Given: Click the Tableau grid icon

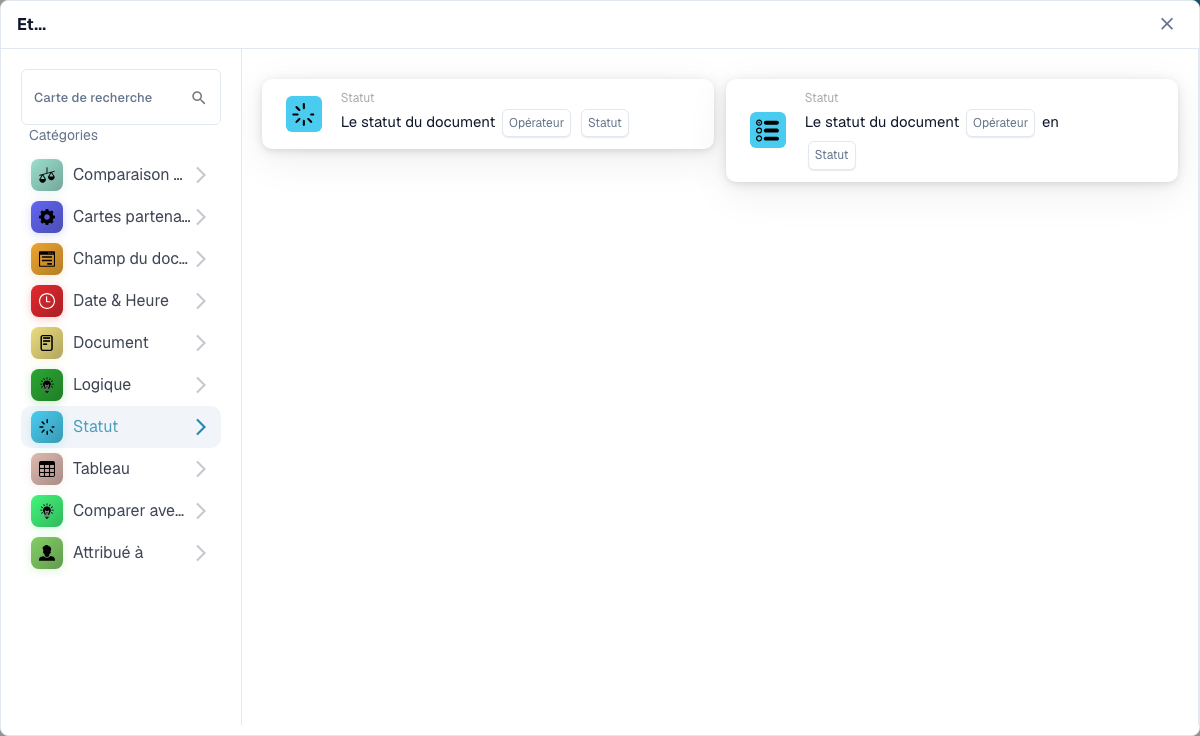Looking at the screenshot, I should (x=47, y=469).
